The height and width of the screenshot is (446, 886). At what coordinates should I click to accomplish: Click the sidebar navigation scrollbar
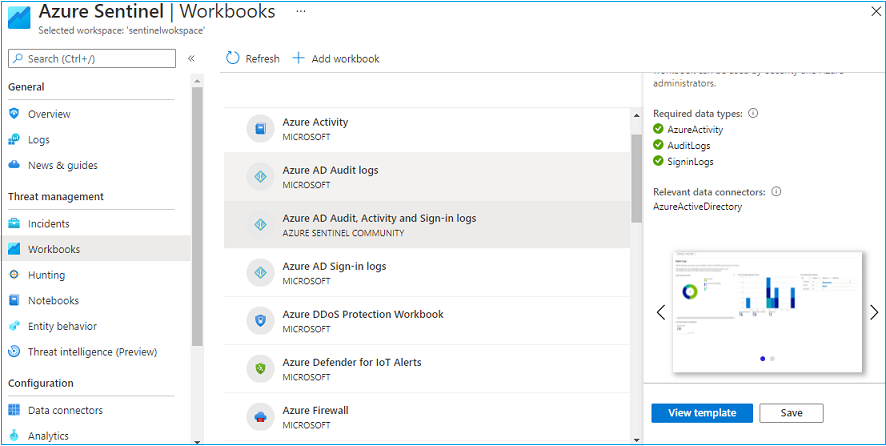[x=197, y=216]
